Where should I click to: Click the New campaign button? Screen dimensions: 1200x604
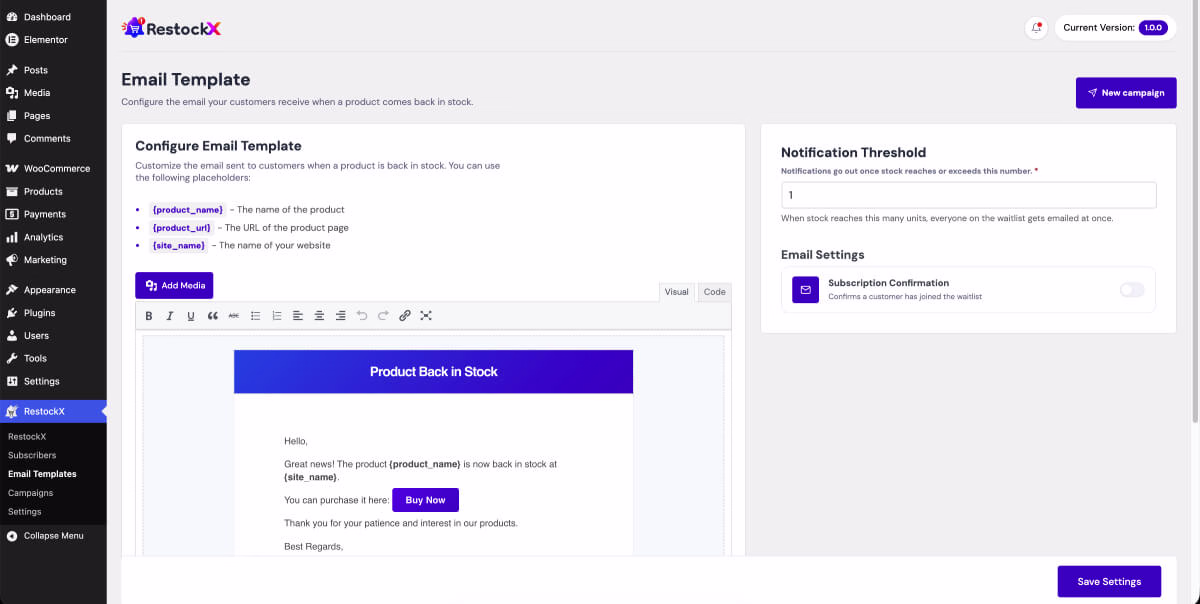1126,93
